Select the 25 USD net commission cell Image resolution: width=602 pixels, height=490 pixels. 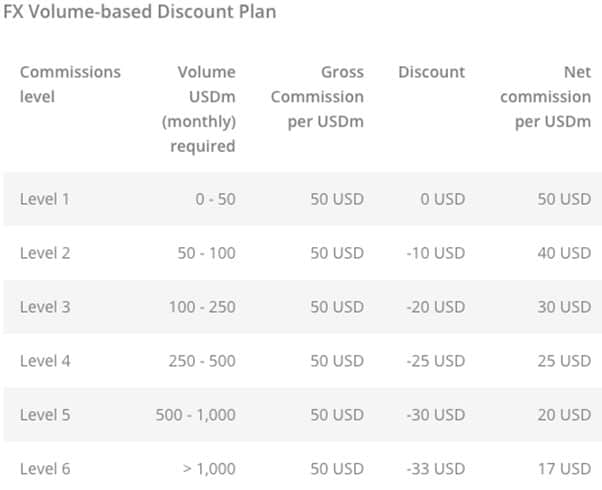564,361
